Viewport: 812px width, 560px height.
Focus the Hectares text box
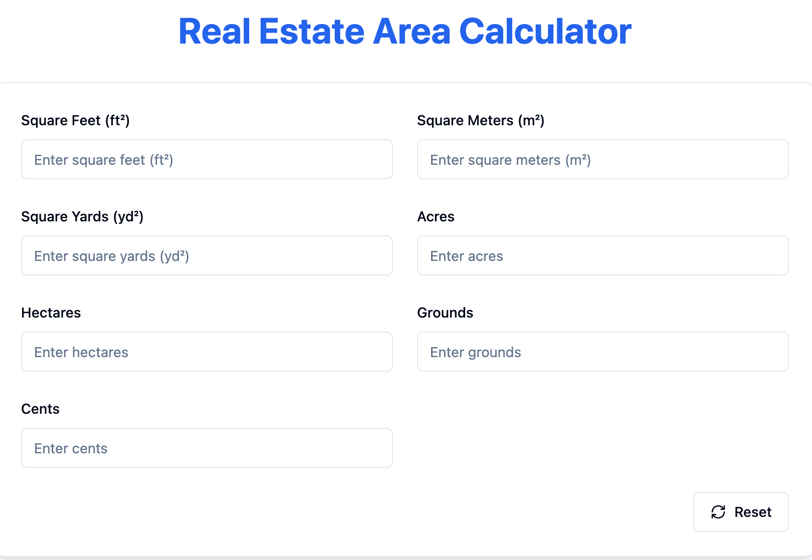[206, 352]
